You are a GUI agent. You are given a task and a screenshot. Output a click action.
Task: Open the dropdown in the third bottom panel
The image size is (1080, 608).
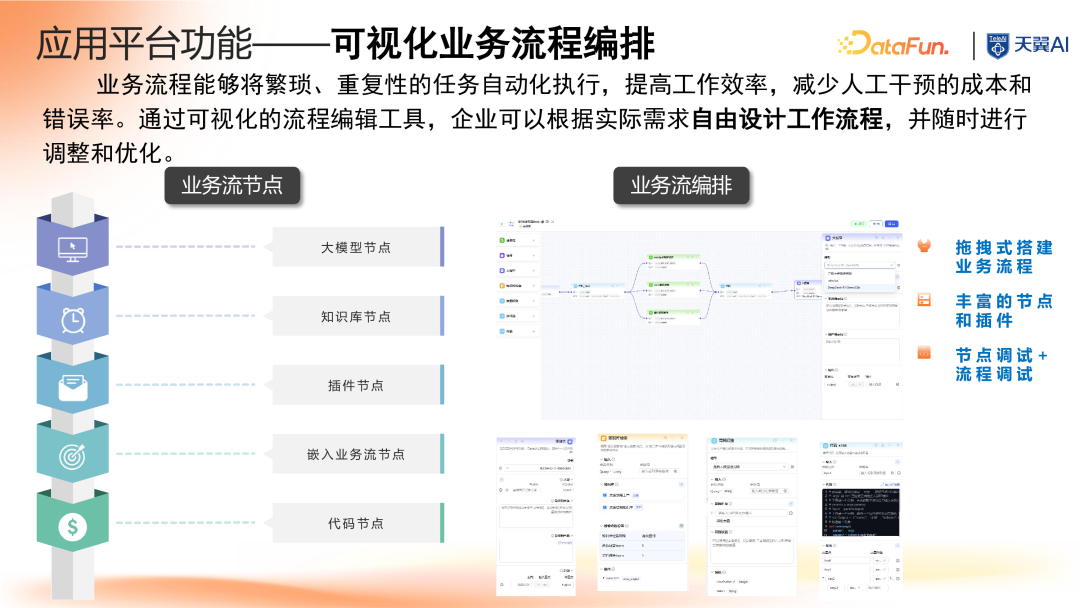click(x=749, y=467)
